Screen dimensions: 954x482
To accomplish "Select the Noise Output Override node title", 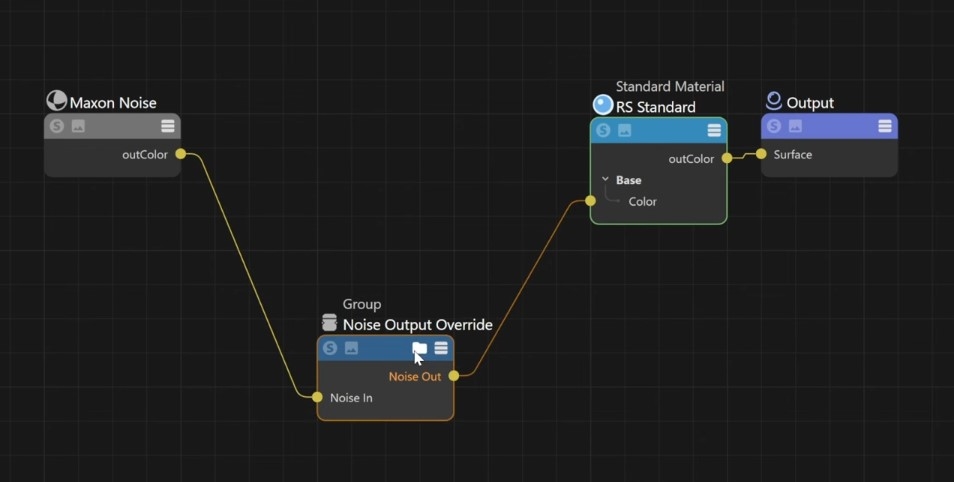I will pos(417,325).
